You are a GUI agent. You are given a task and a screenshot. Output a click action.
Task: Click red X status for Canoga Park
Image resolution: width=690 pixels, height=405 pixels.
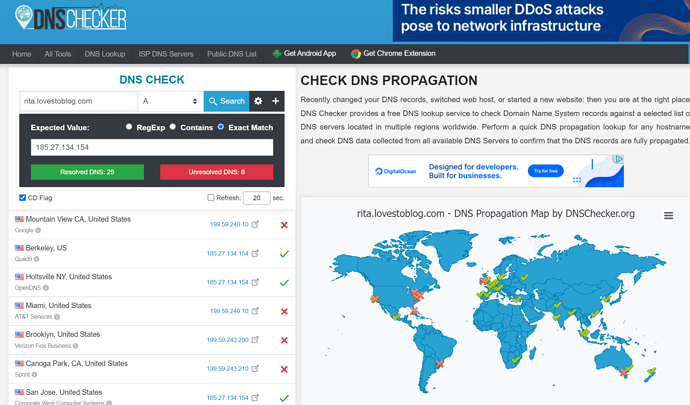coord(284,369)
